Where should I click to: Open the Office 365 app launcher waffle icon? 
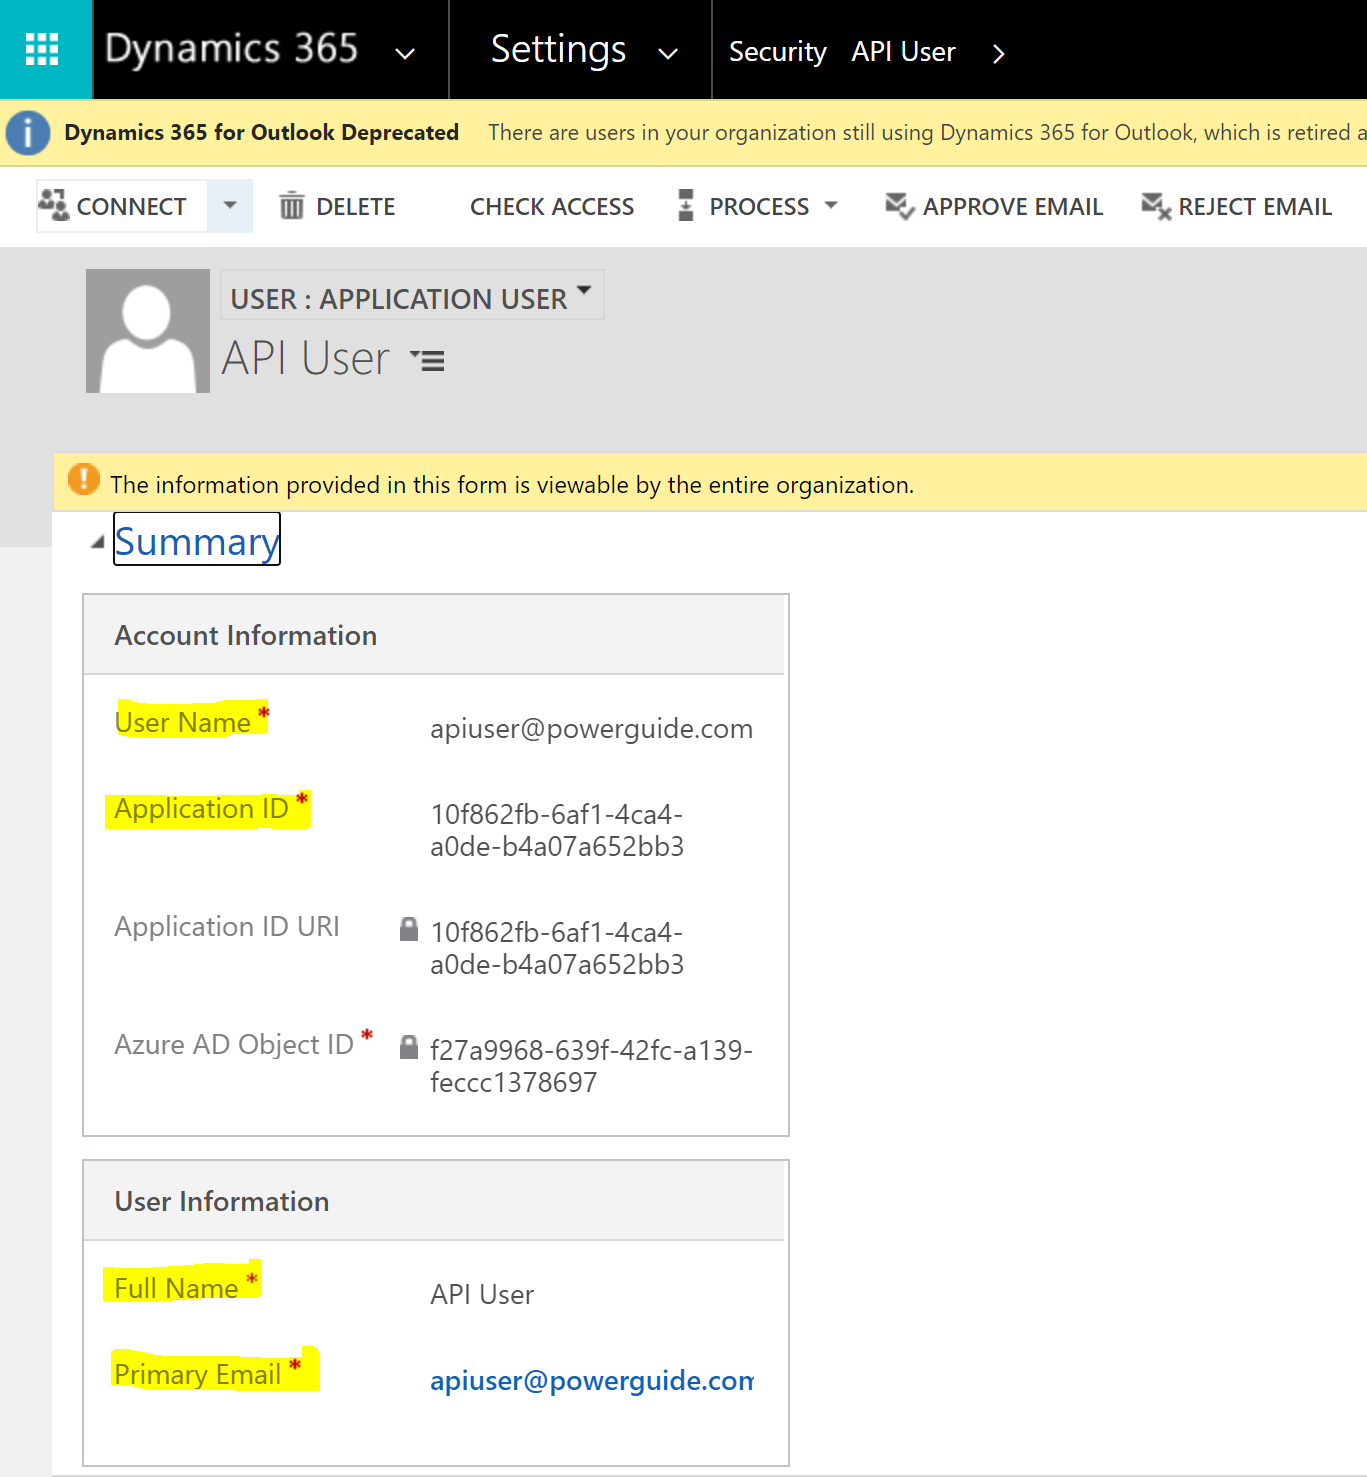coord(44,48)
